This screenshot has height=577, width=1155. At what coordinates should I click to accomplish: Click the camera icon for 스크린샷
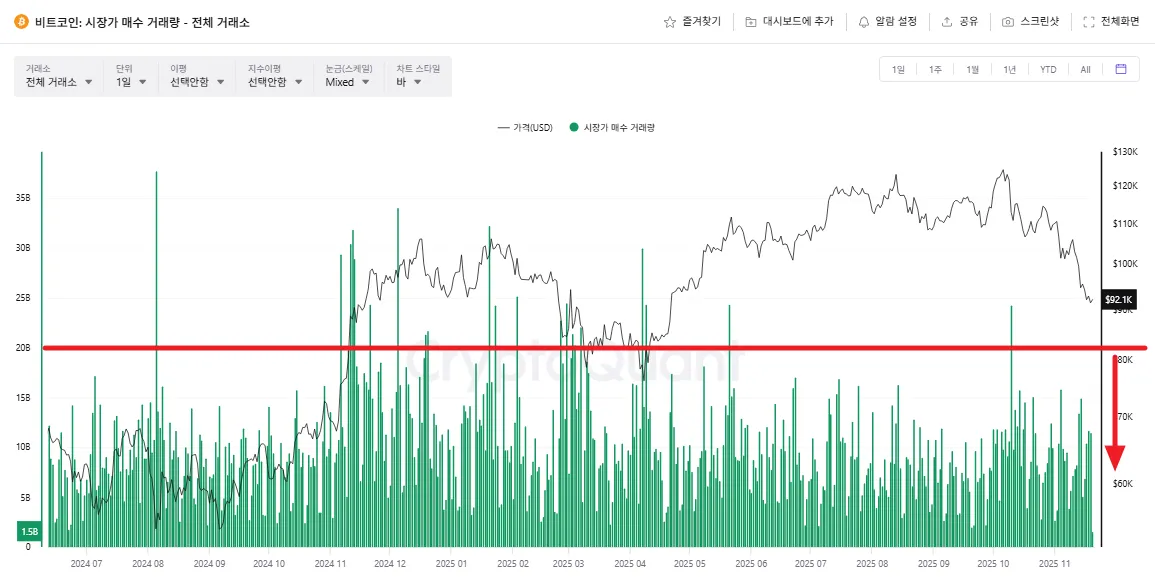pyautogui.click(x=1008, y=21)
